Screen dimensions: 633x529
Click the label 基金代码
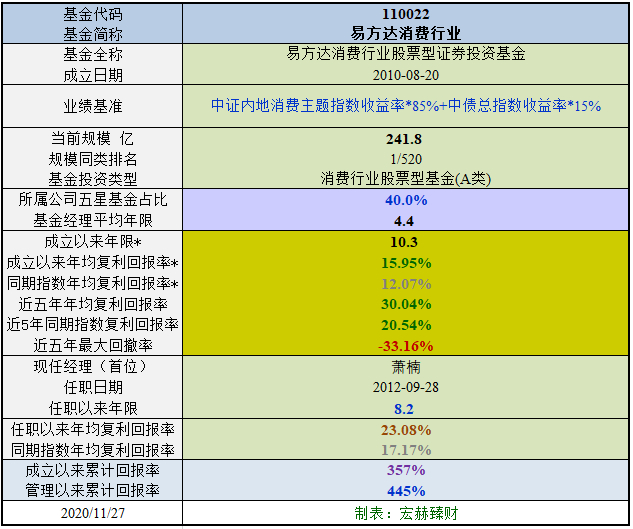tap(93, 15)
